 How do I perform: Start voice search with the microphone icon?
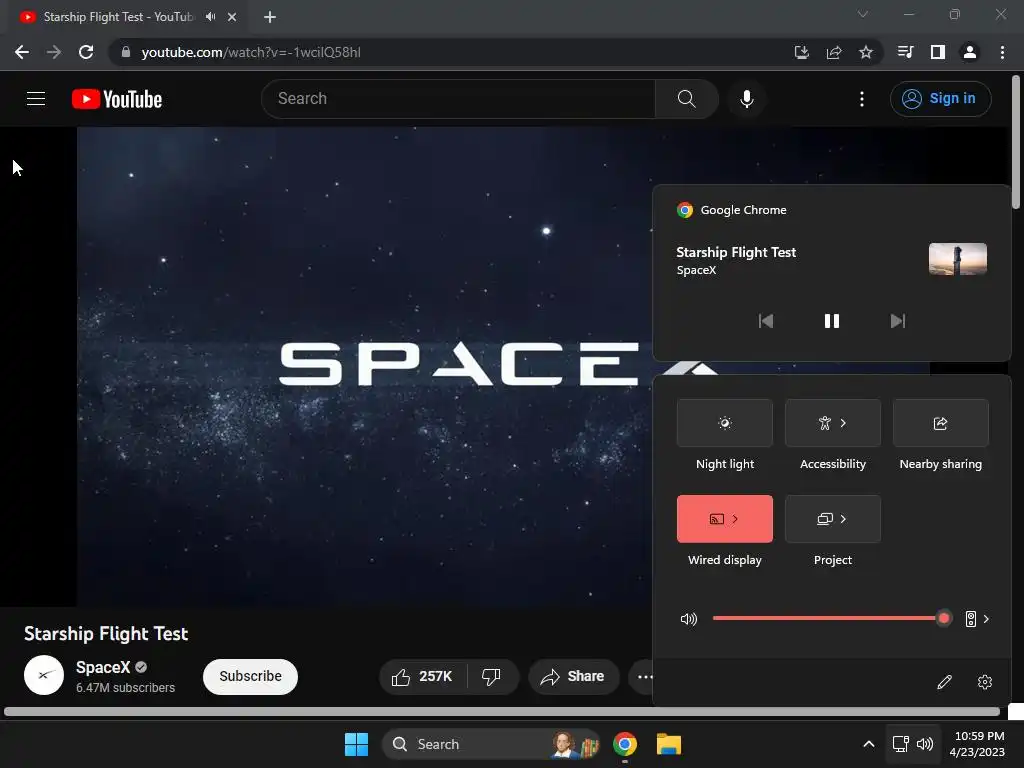746,99
